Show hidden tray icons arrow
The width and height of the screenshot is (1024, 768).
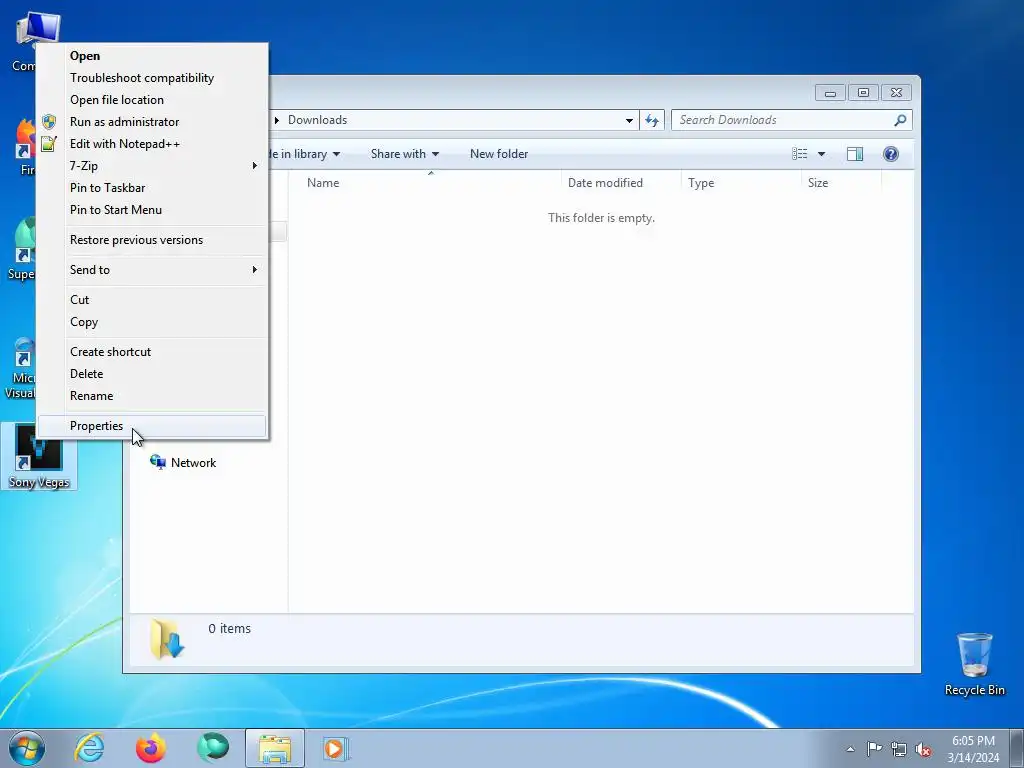click(x=850, y=749)
